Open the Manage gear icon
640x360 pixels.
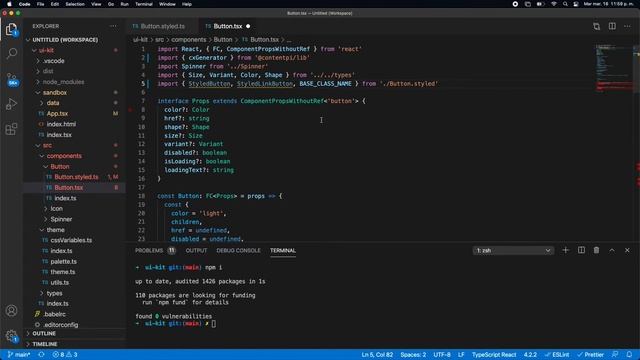click(11, 336)
